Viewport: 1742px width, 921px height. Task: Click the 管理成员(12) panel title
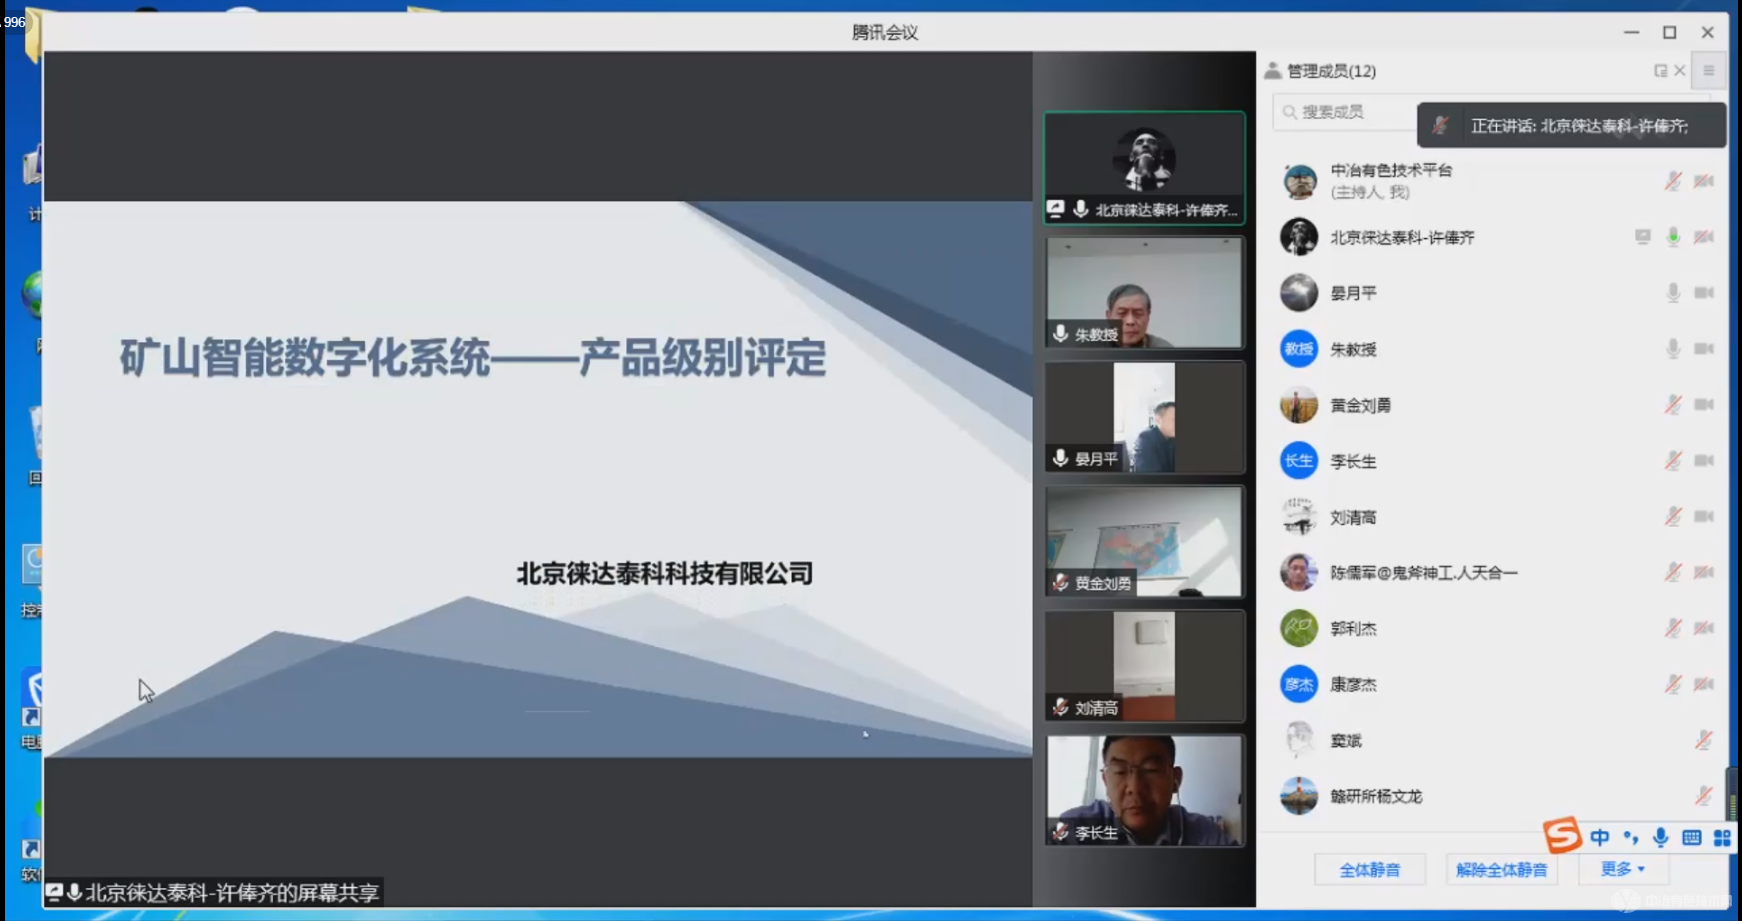pyautogui.click(x=1331, y=71)
